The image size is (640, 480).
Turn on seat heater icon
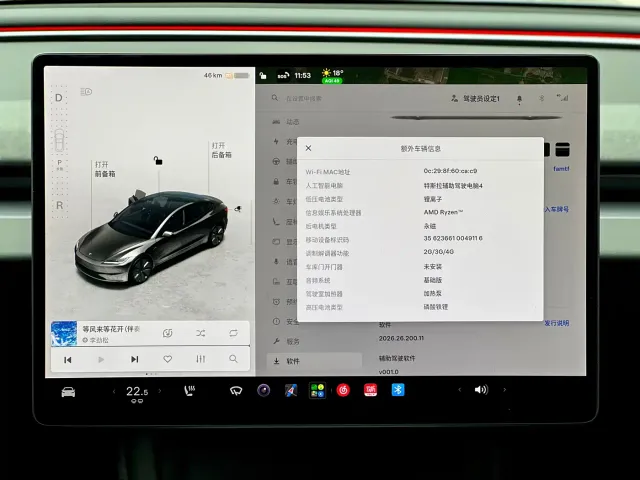pyautogui.click(x=190, y=391)
